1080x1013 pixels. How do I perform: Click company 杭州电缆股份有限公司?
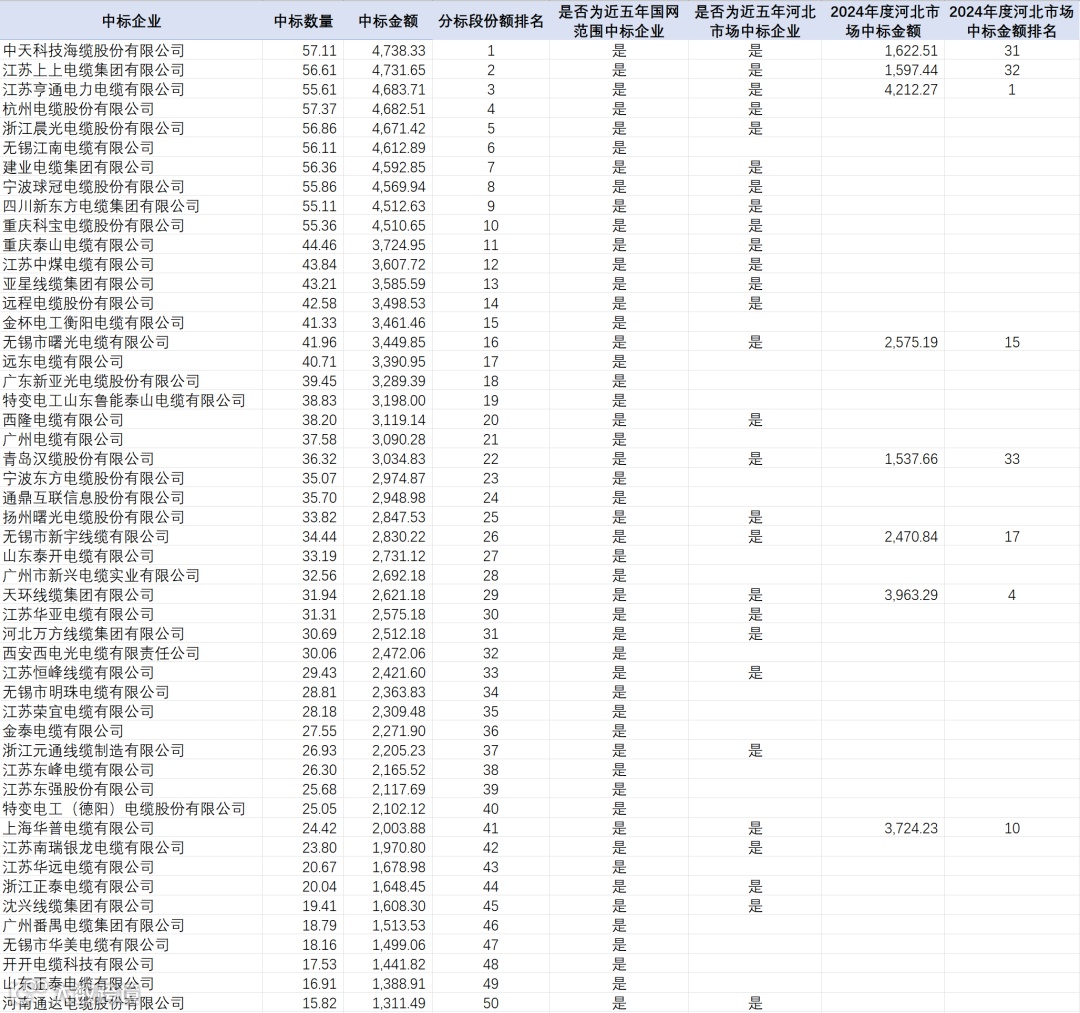(79, 109)
